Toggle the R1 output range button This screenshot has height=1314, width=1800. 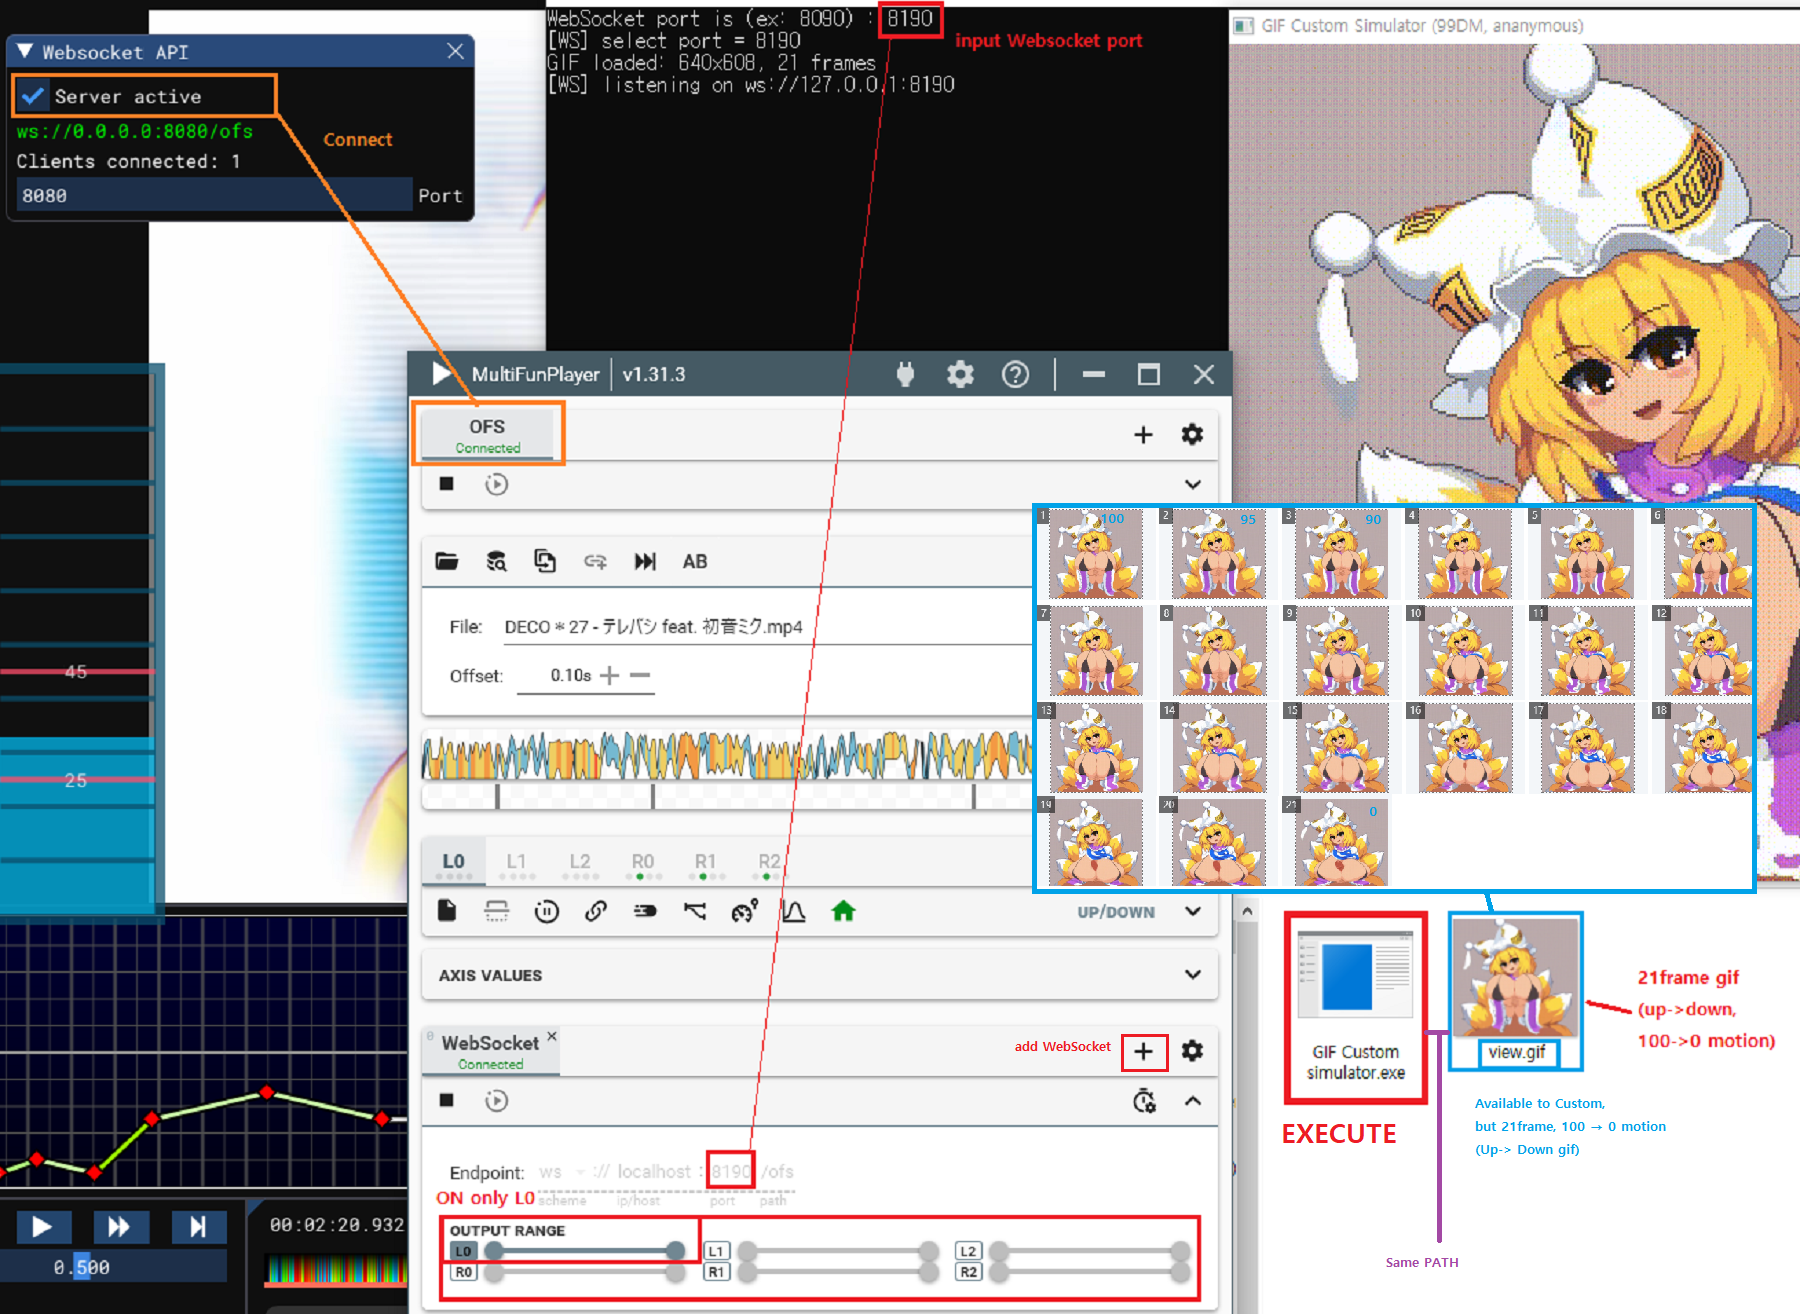[x=716, y=1272]
